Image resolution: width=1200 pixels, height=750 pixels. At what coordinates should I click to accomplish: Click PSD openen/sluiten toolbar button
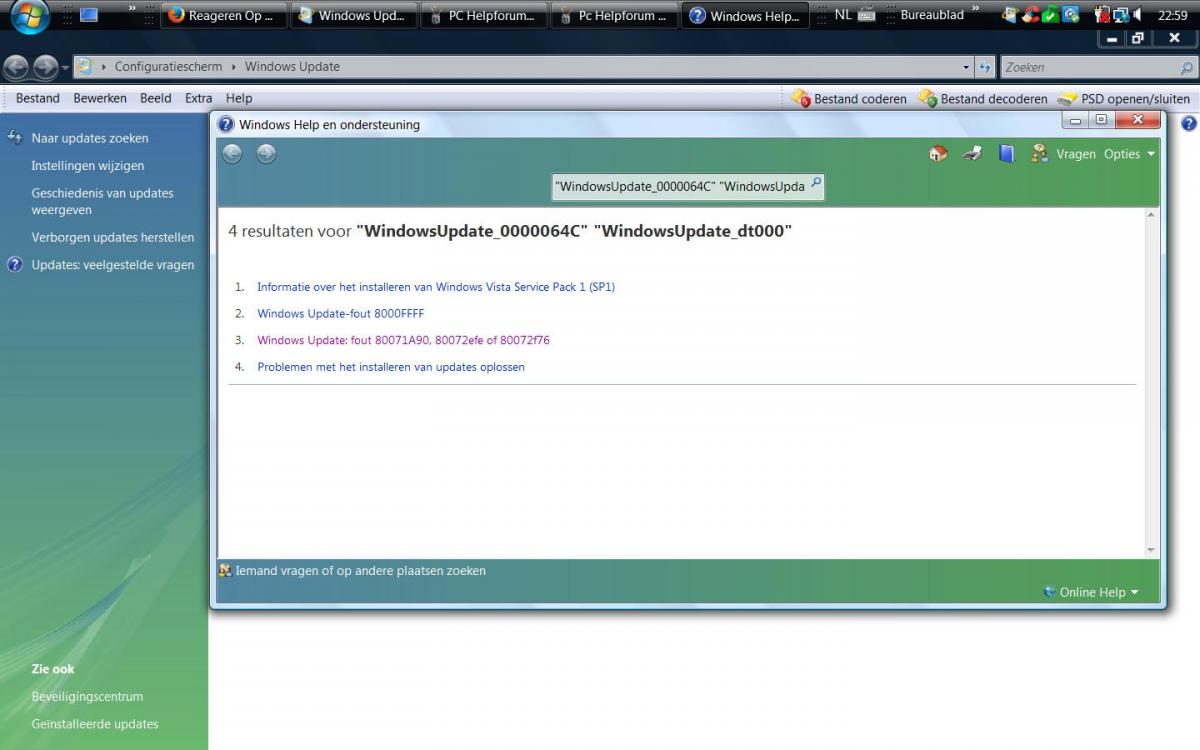[x=1124, y=98]
